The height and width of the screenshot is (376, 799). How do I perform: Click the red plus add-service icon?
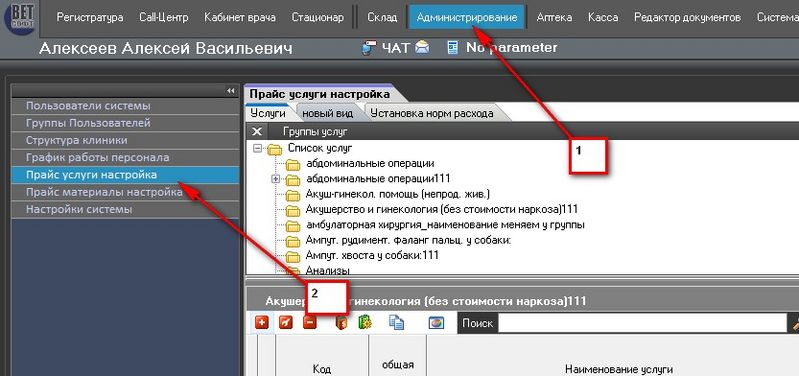tap(262, 322)
